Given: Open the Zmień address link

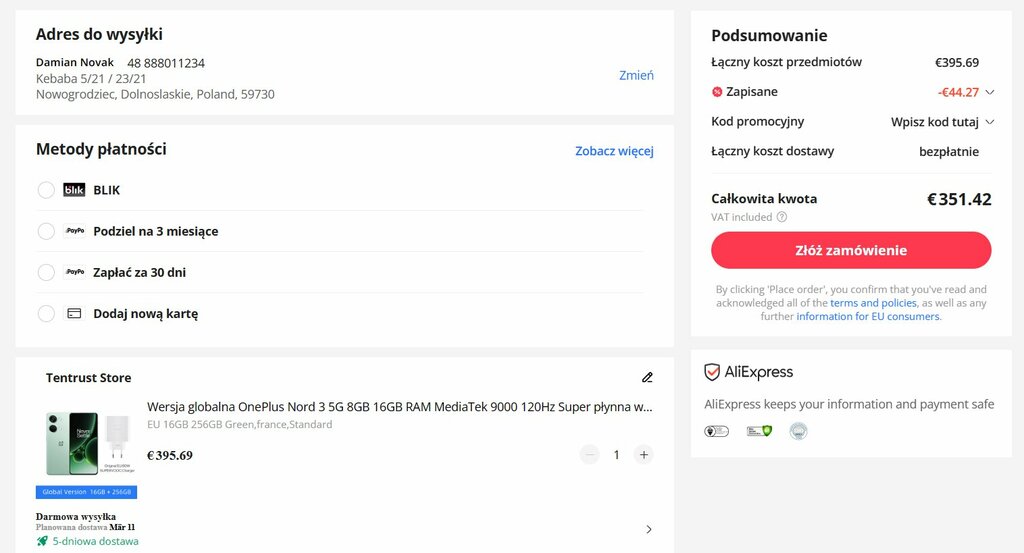Looking at the screenshot, I should point(636,75).
